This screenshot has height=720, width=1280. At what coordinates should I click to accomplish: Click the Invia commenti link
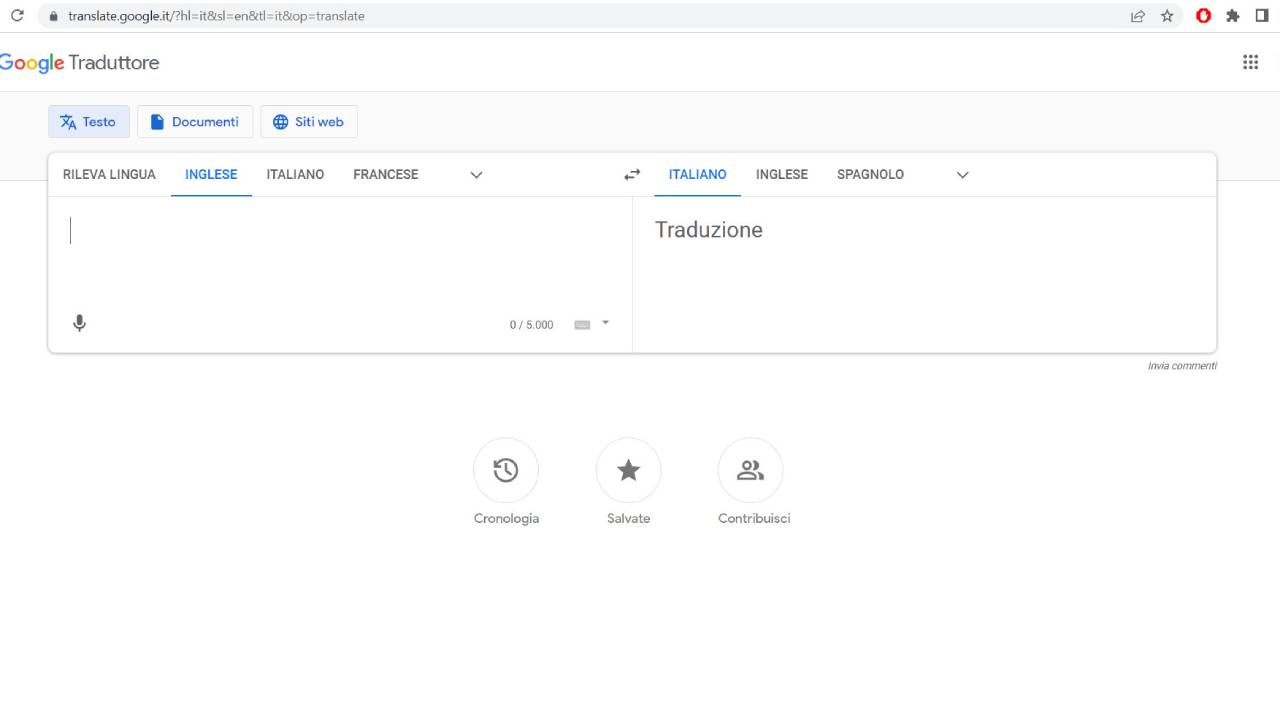(x=1182, y=366)
